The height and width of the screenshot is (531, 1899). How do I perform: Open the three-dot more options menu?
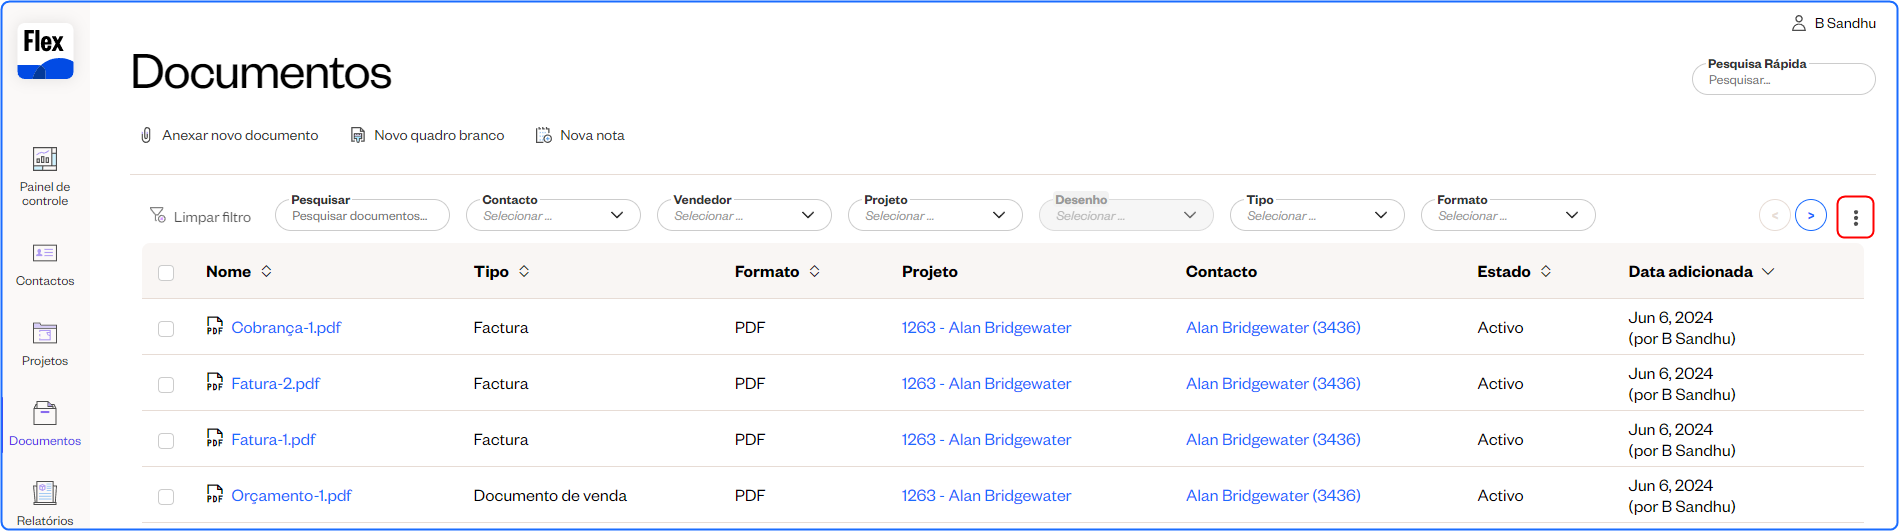1855,217
